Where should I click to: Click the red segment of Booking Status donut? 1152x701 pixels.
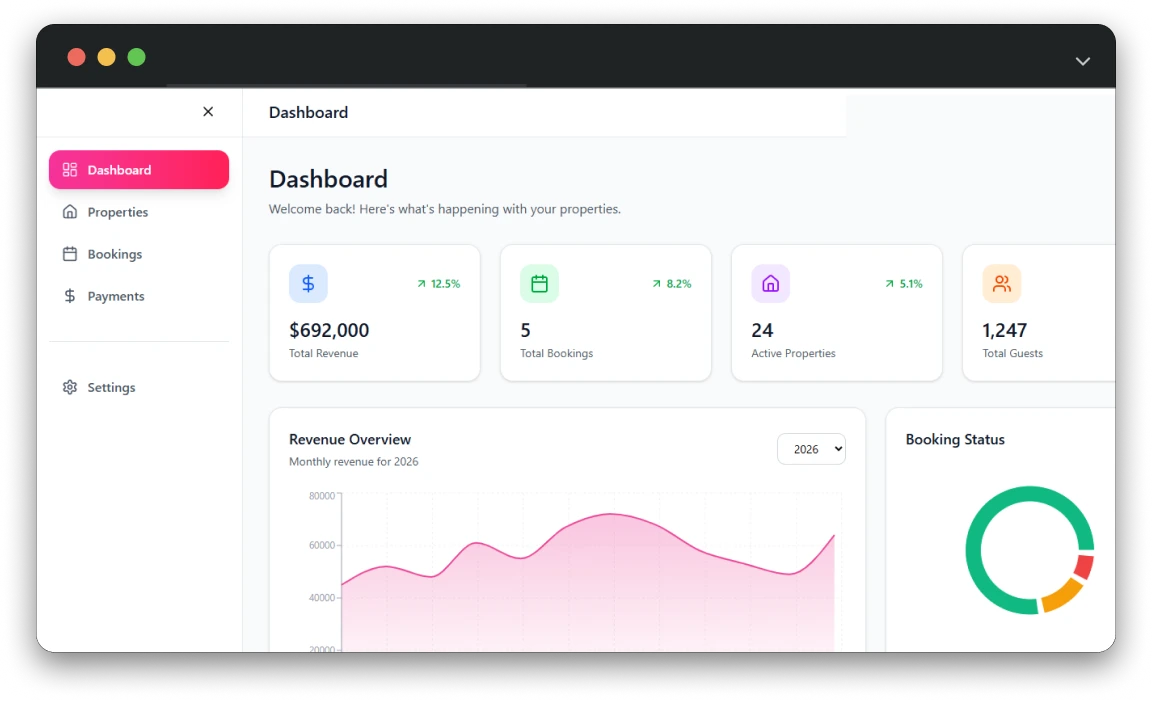(1084, 567)
